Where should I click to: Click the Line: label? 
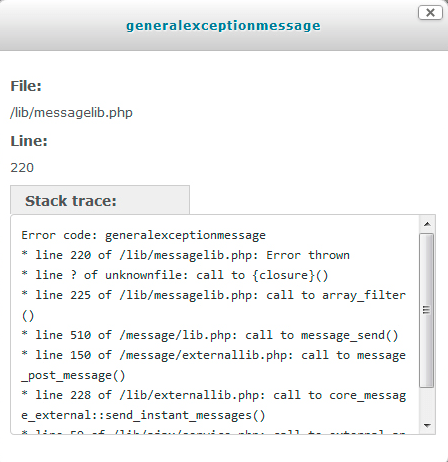pos(29,141)
